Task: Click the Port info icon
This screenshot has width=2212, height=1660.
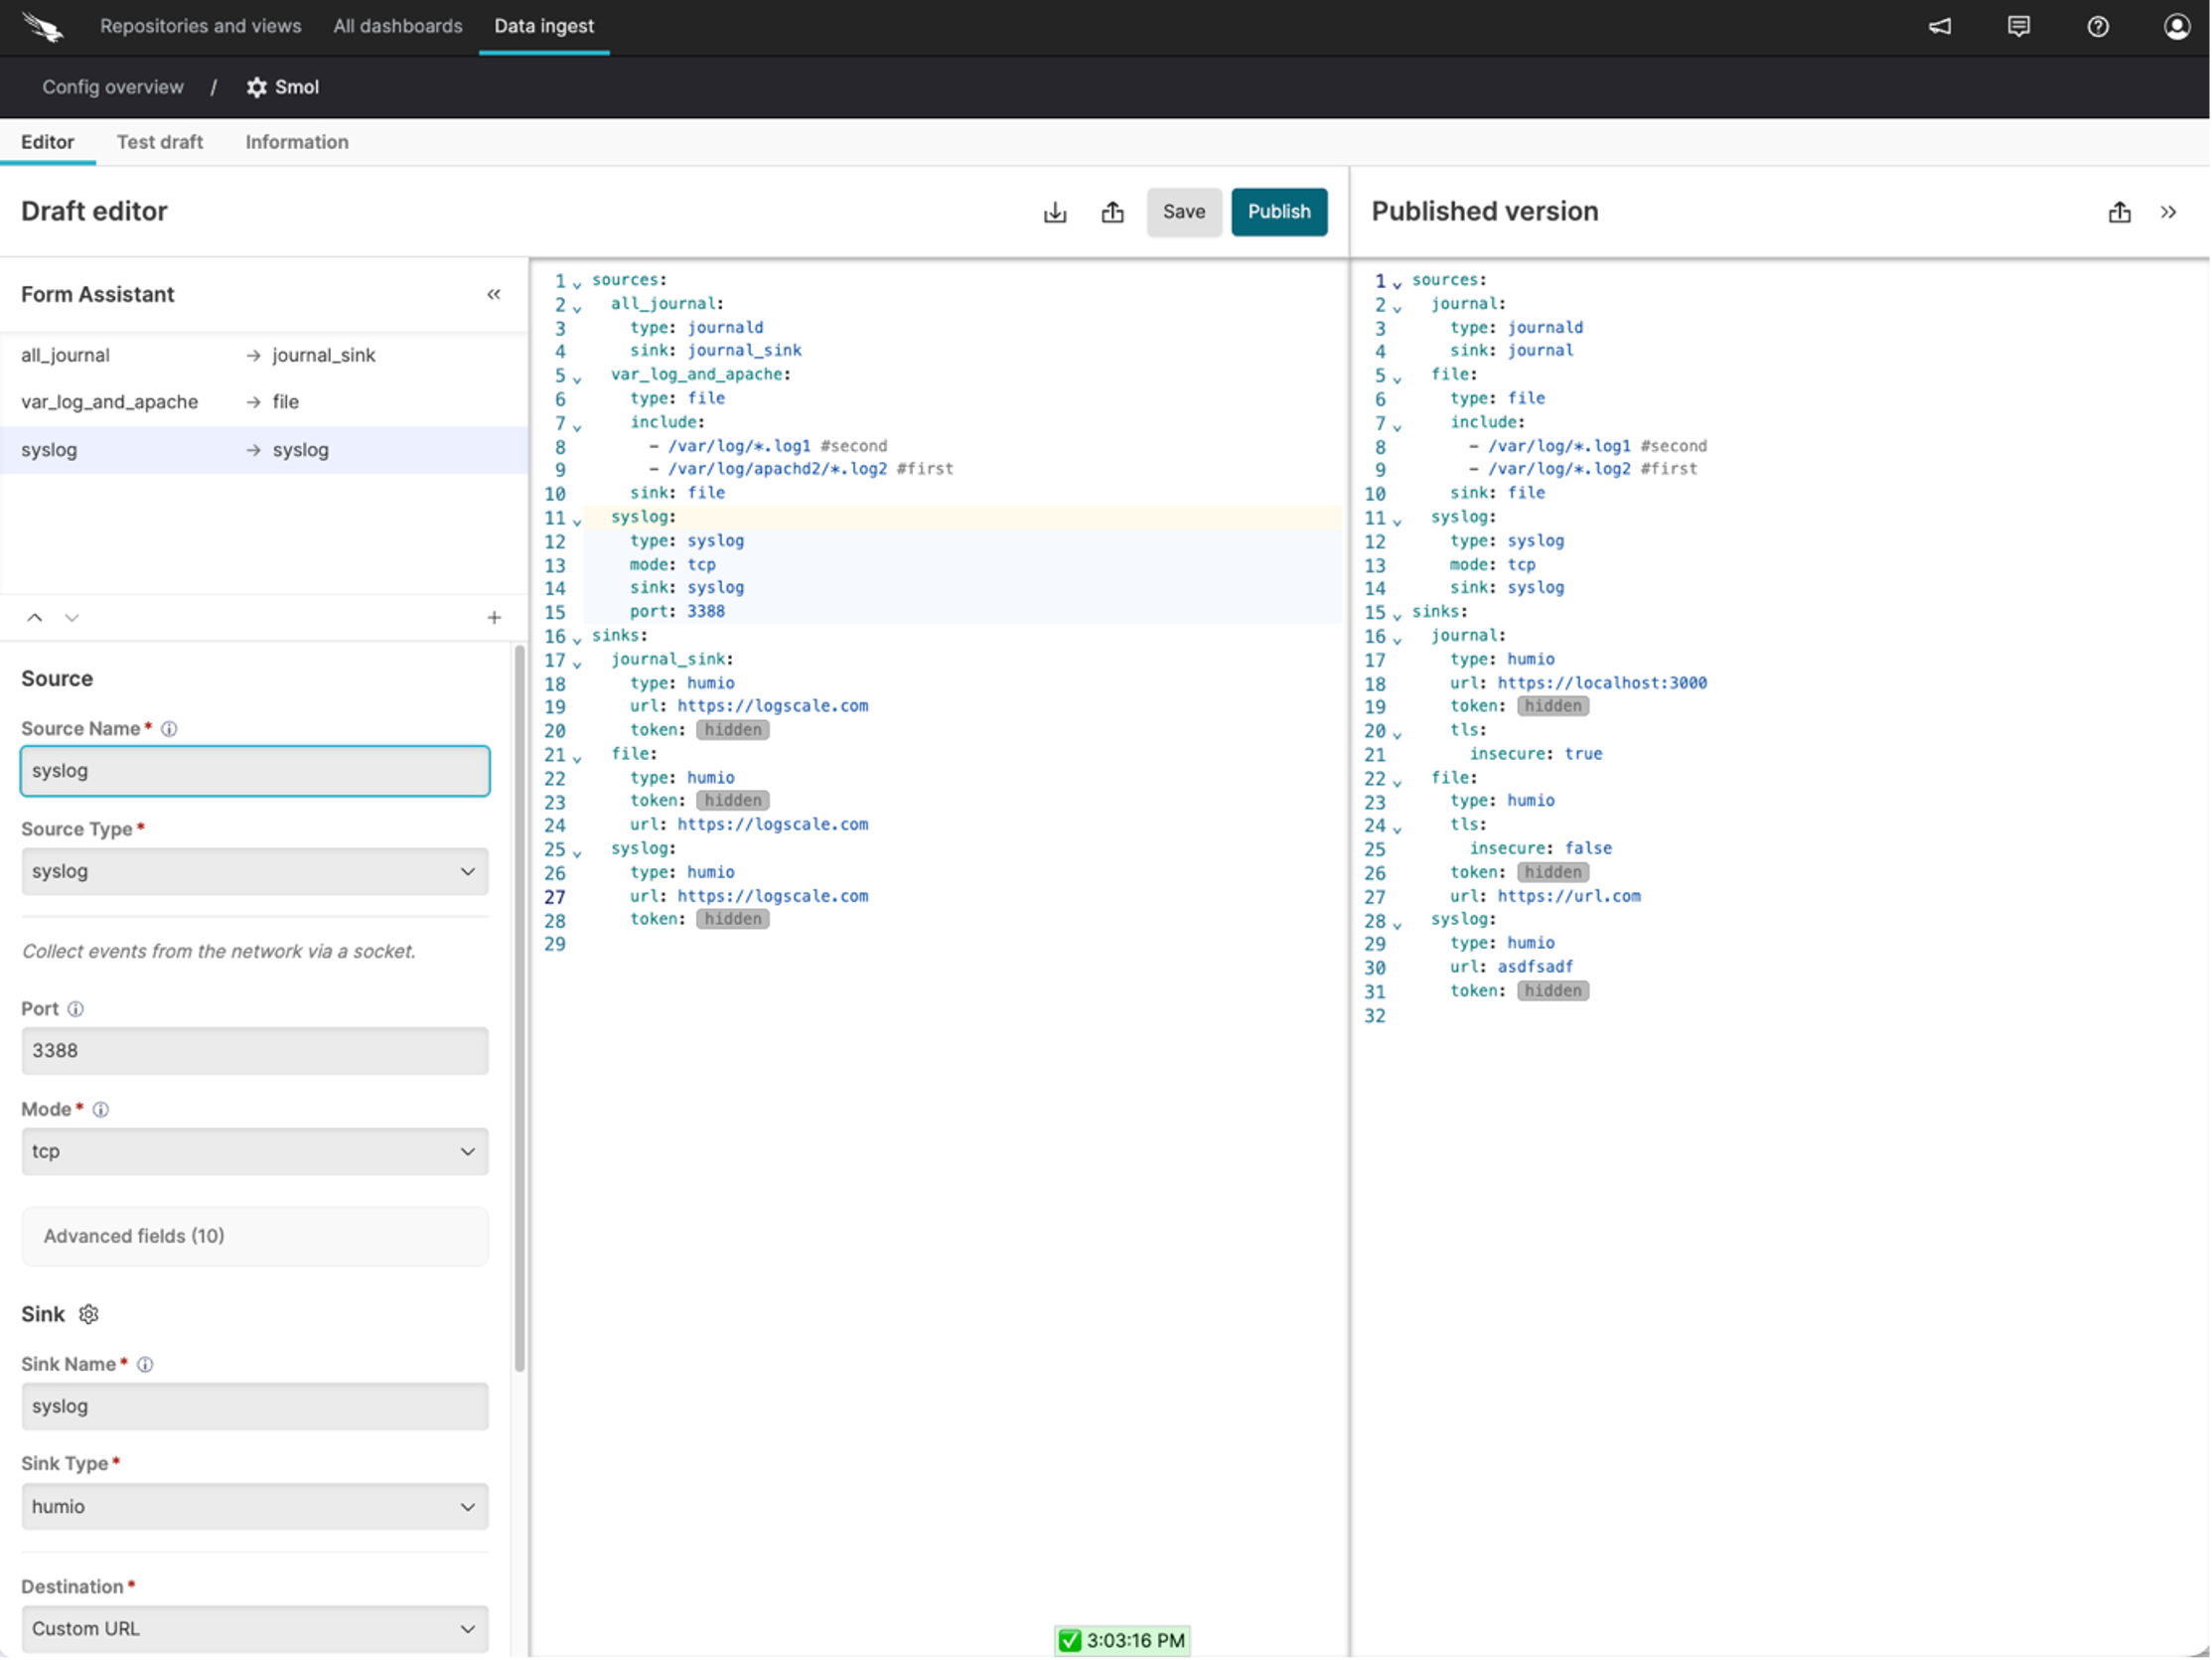Action: (75, 1009)
